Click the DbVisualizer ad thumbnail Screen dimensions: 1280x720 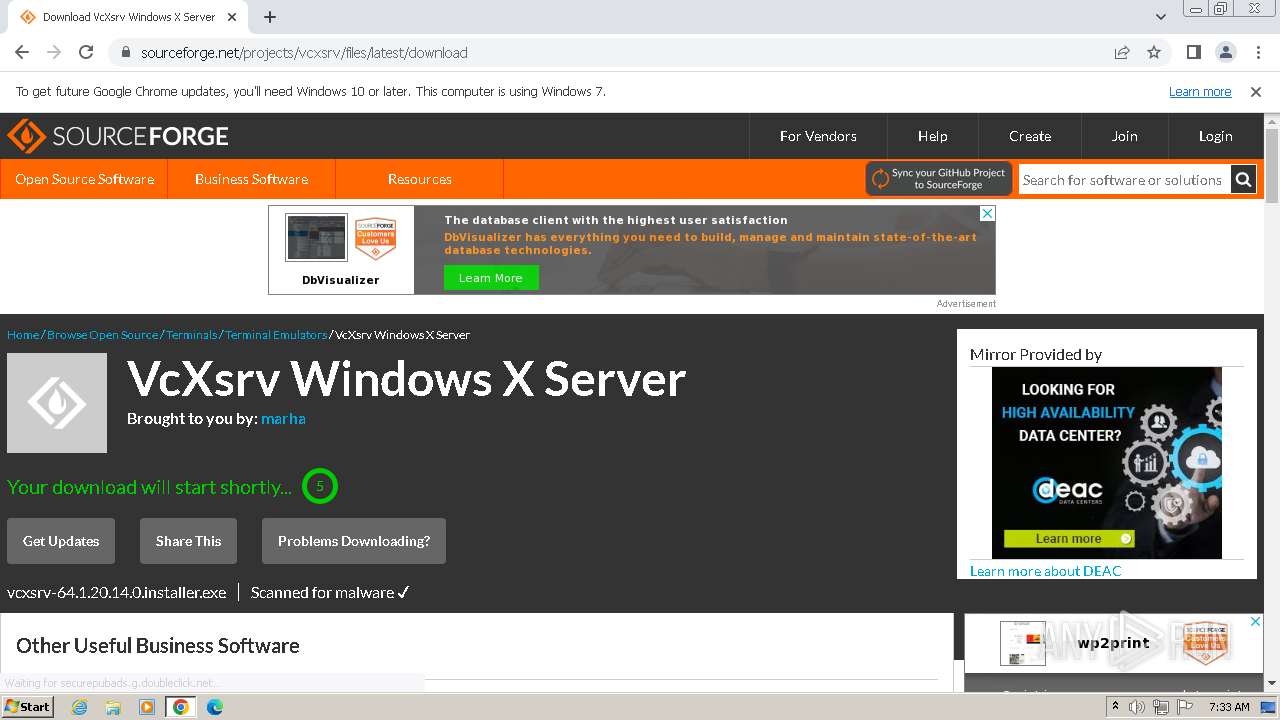click(316, 238)
